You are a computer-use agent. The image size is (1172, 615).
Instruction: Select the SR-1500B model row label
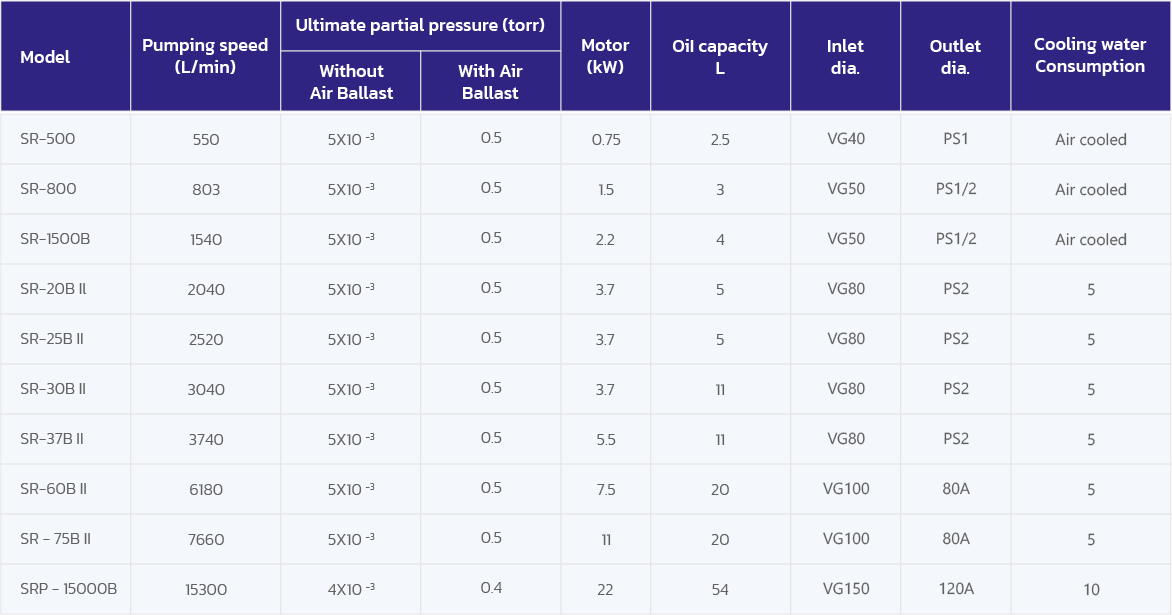click(55, 239)
